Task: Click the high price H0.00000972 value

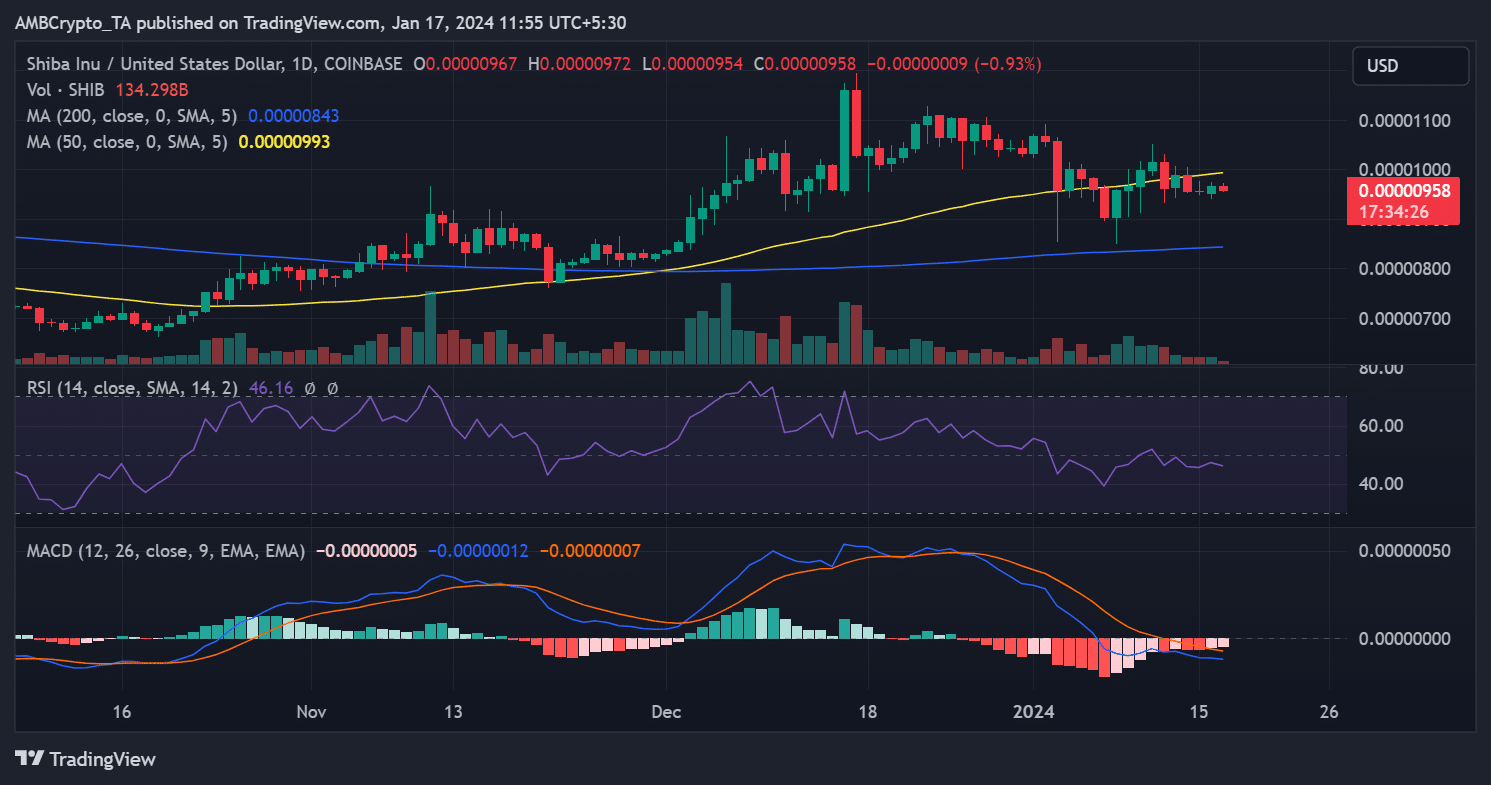Action: pos(579,63)
